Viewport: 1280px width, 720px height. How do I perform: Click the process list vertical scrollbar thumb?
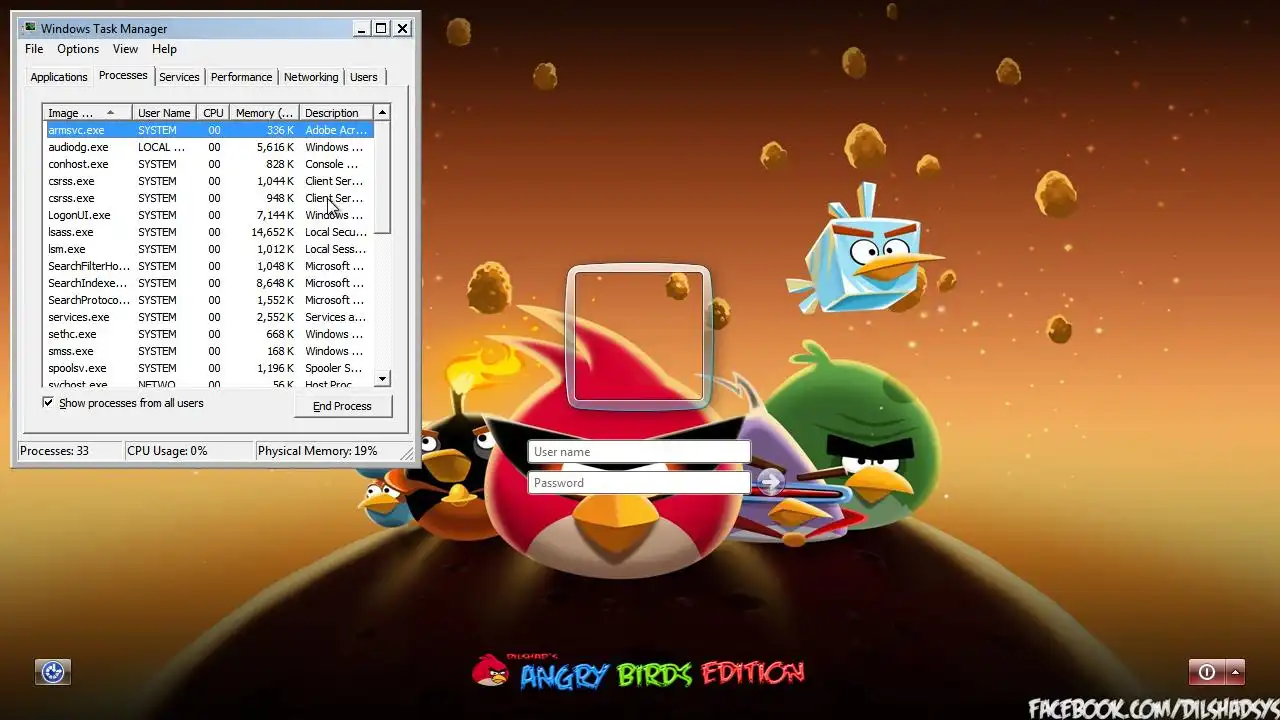382,178
